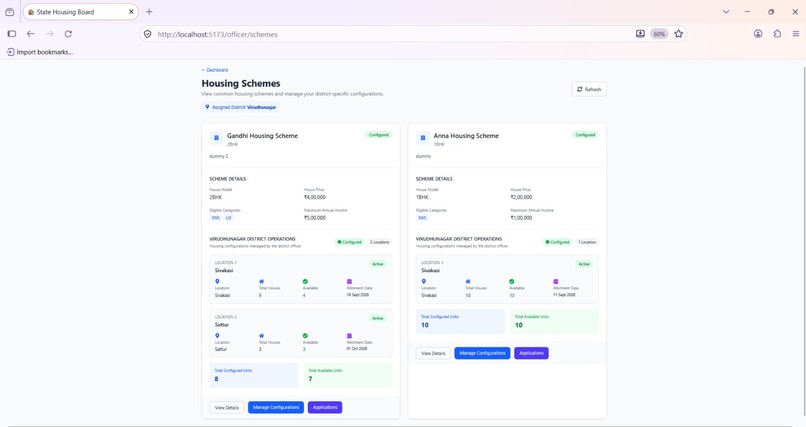Click the Available checkmark icon in Sattur row
The image size is (806, 427).
[305, 336]
